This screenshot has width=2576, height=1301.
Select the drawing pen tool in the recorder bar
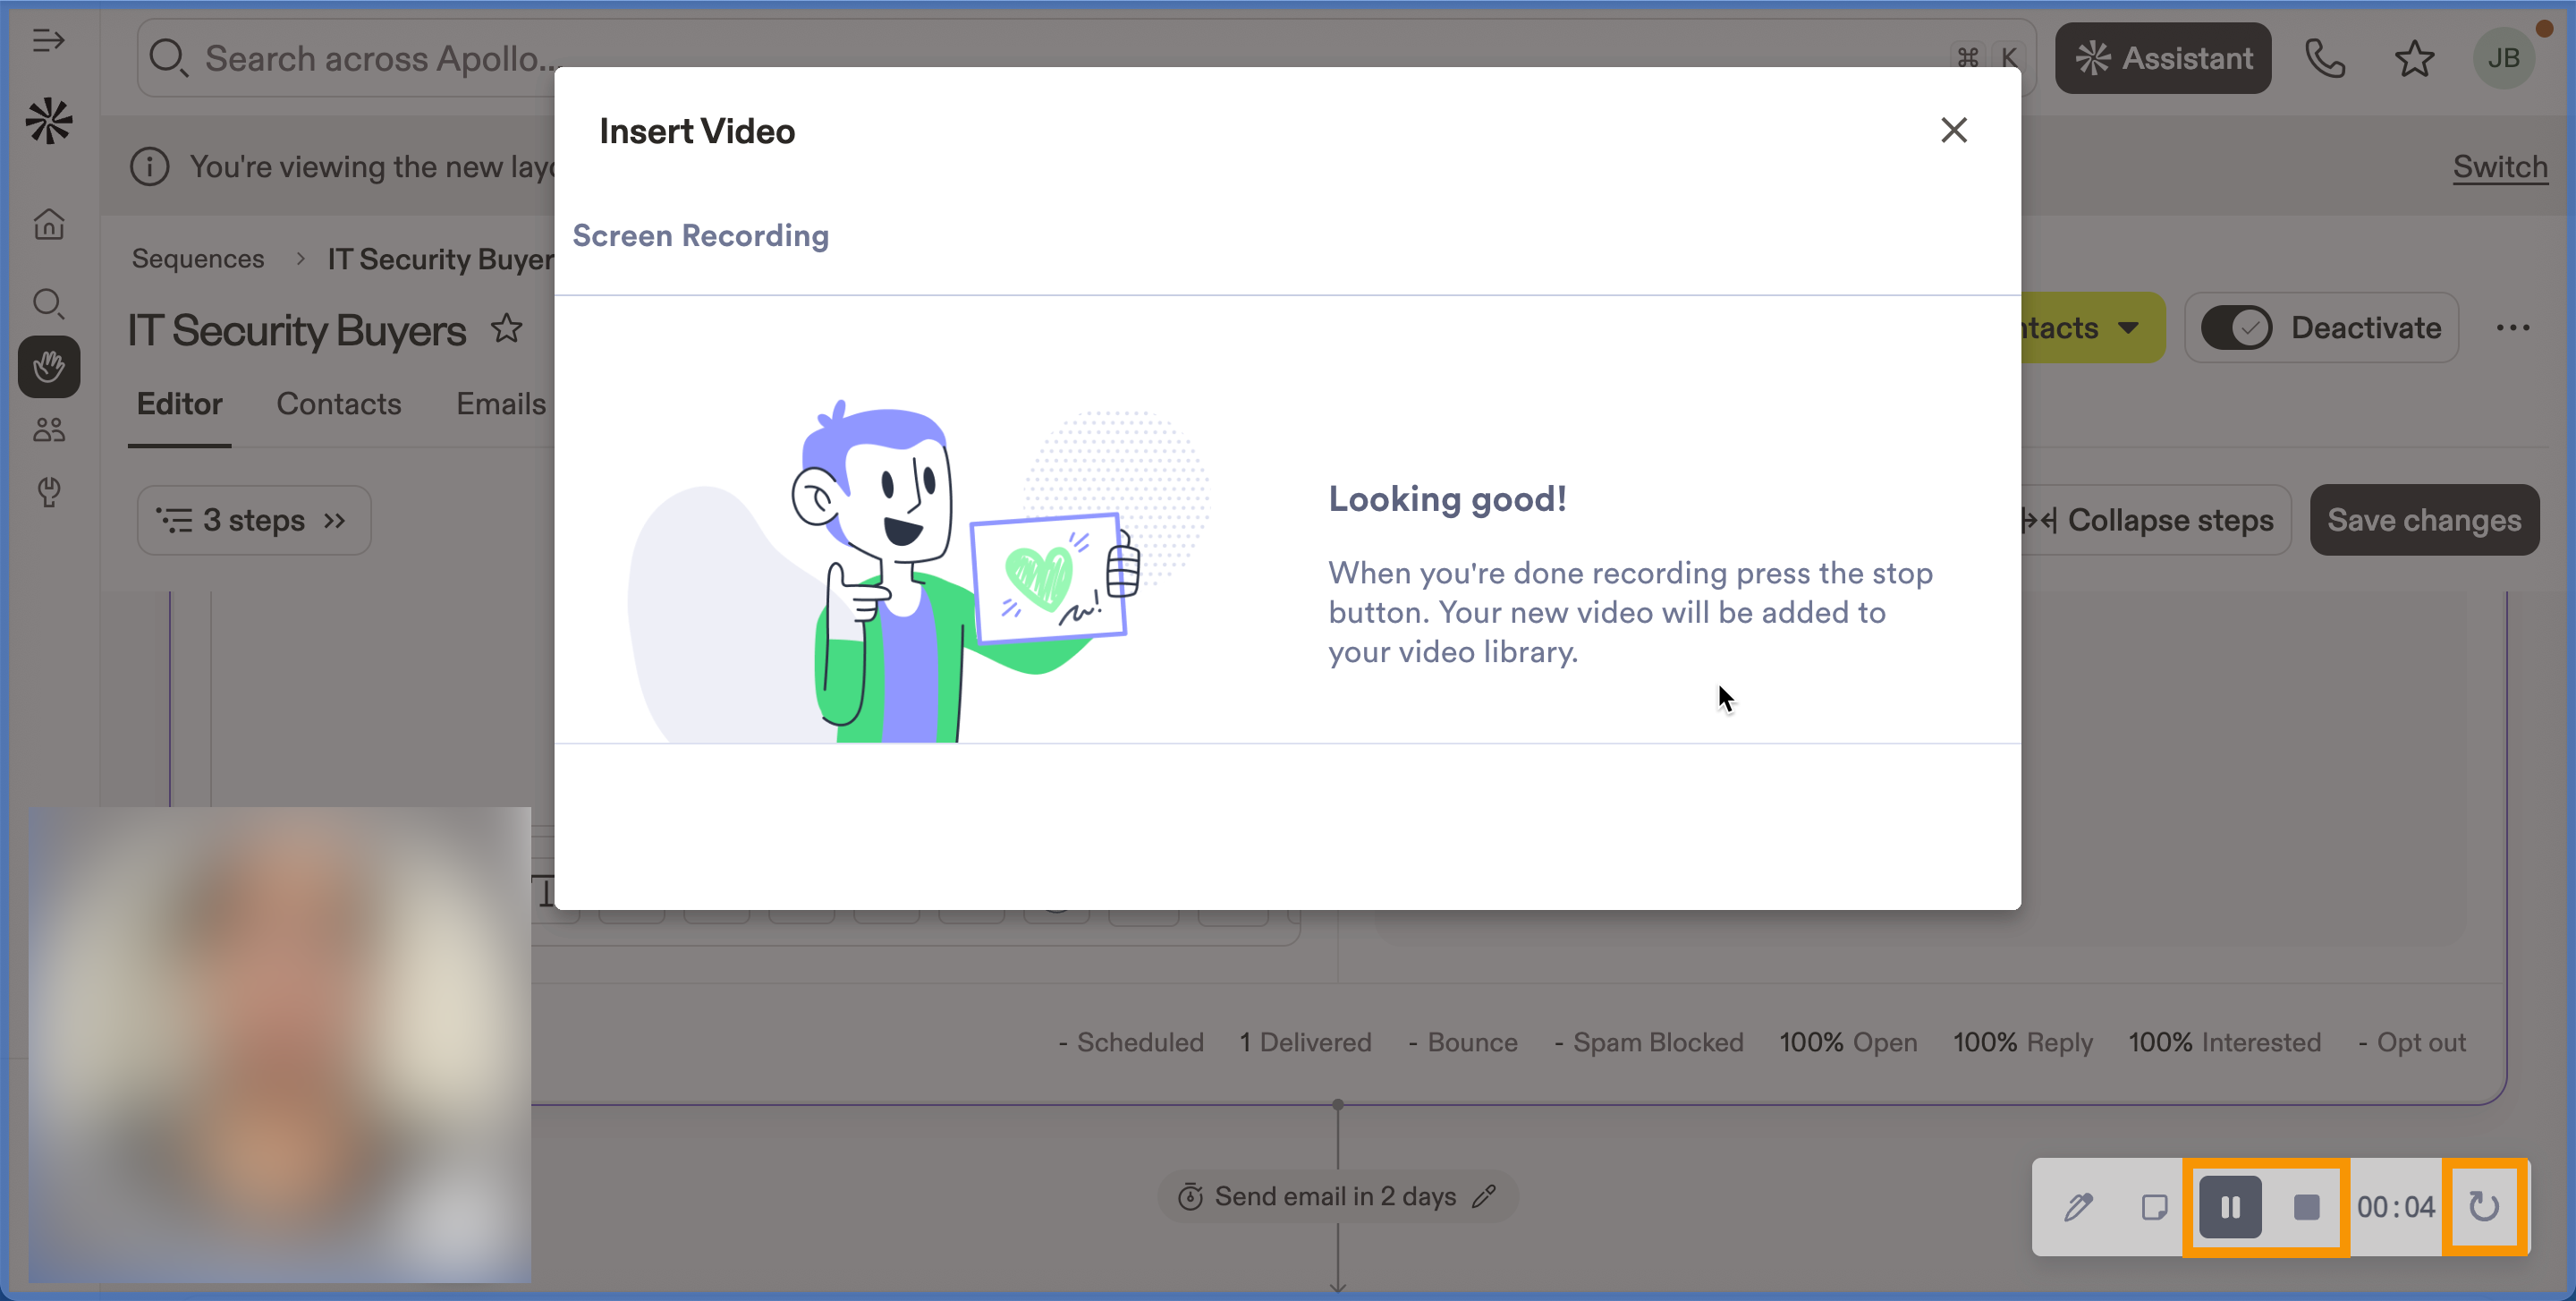(2078, 1207)
